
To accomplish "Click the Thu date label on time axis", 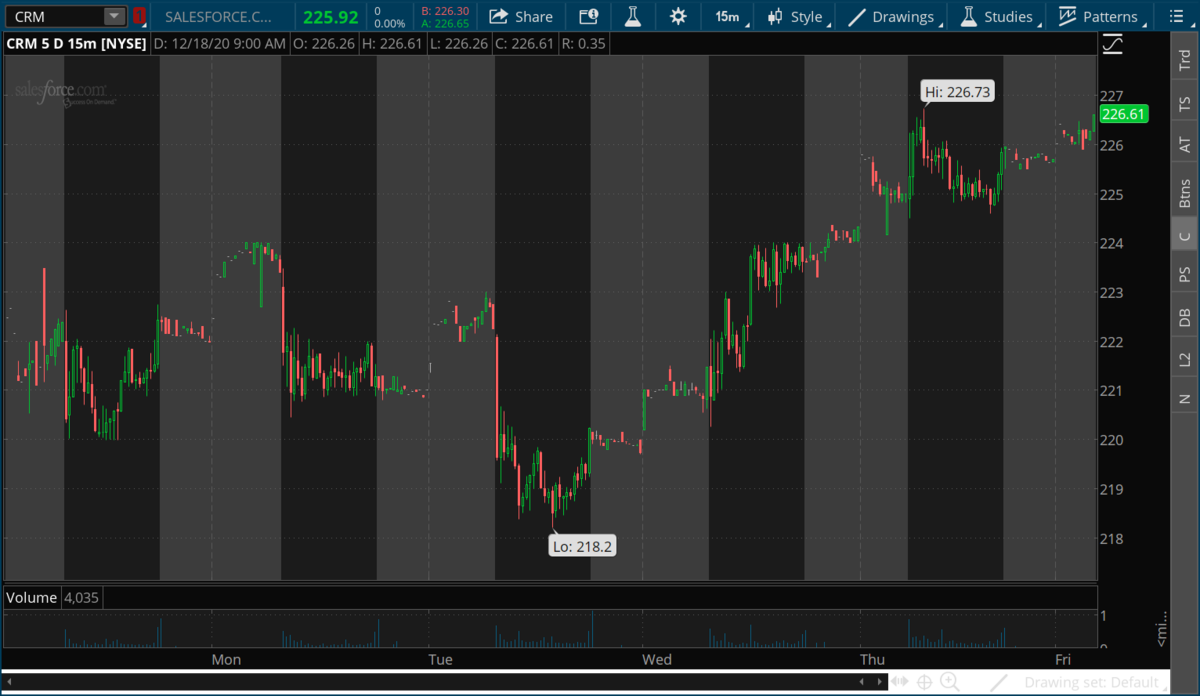I will coord(872,659).
